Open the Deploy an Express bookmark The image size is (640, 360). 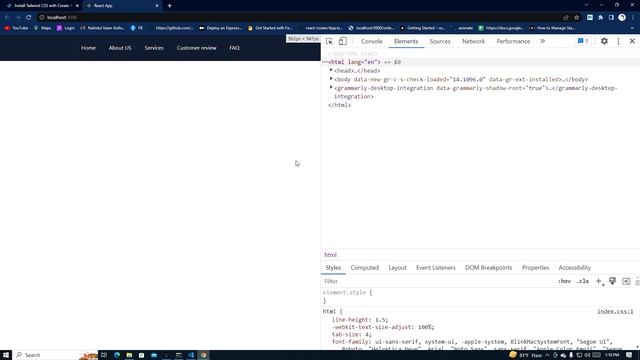[x=220, y=28]
